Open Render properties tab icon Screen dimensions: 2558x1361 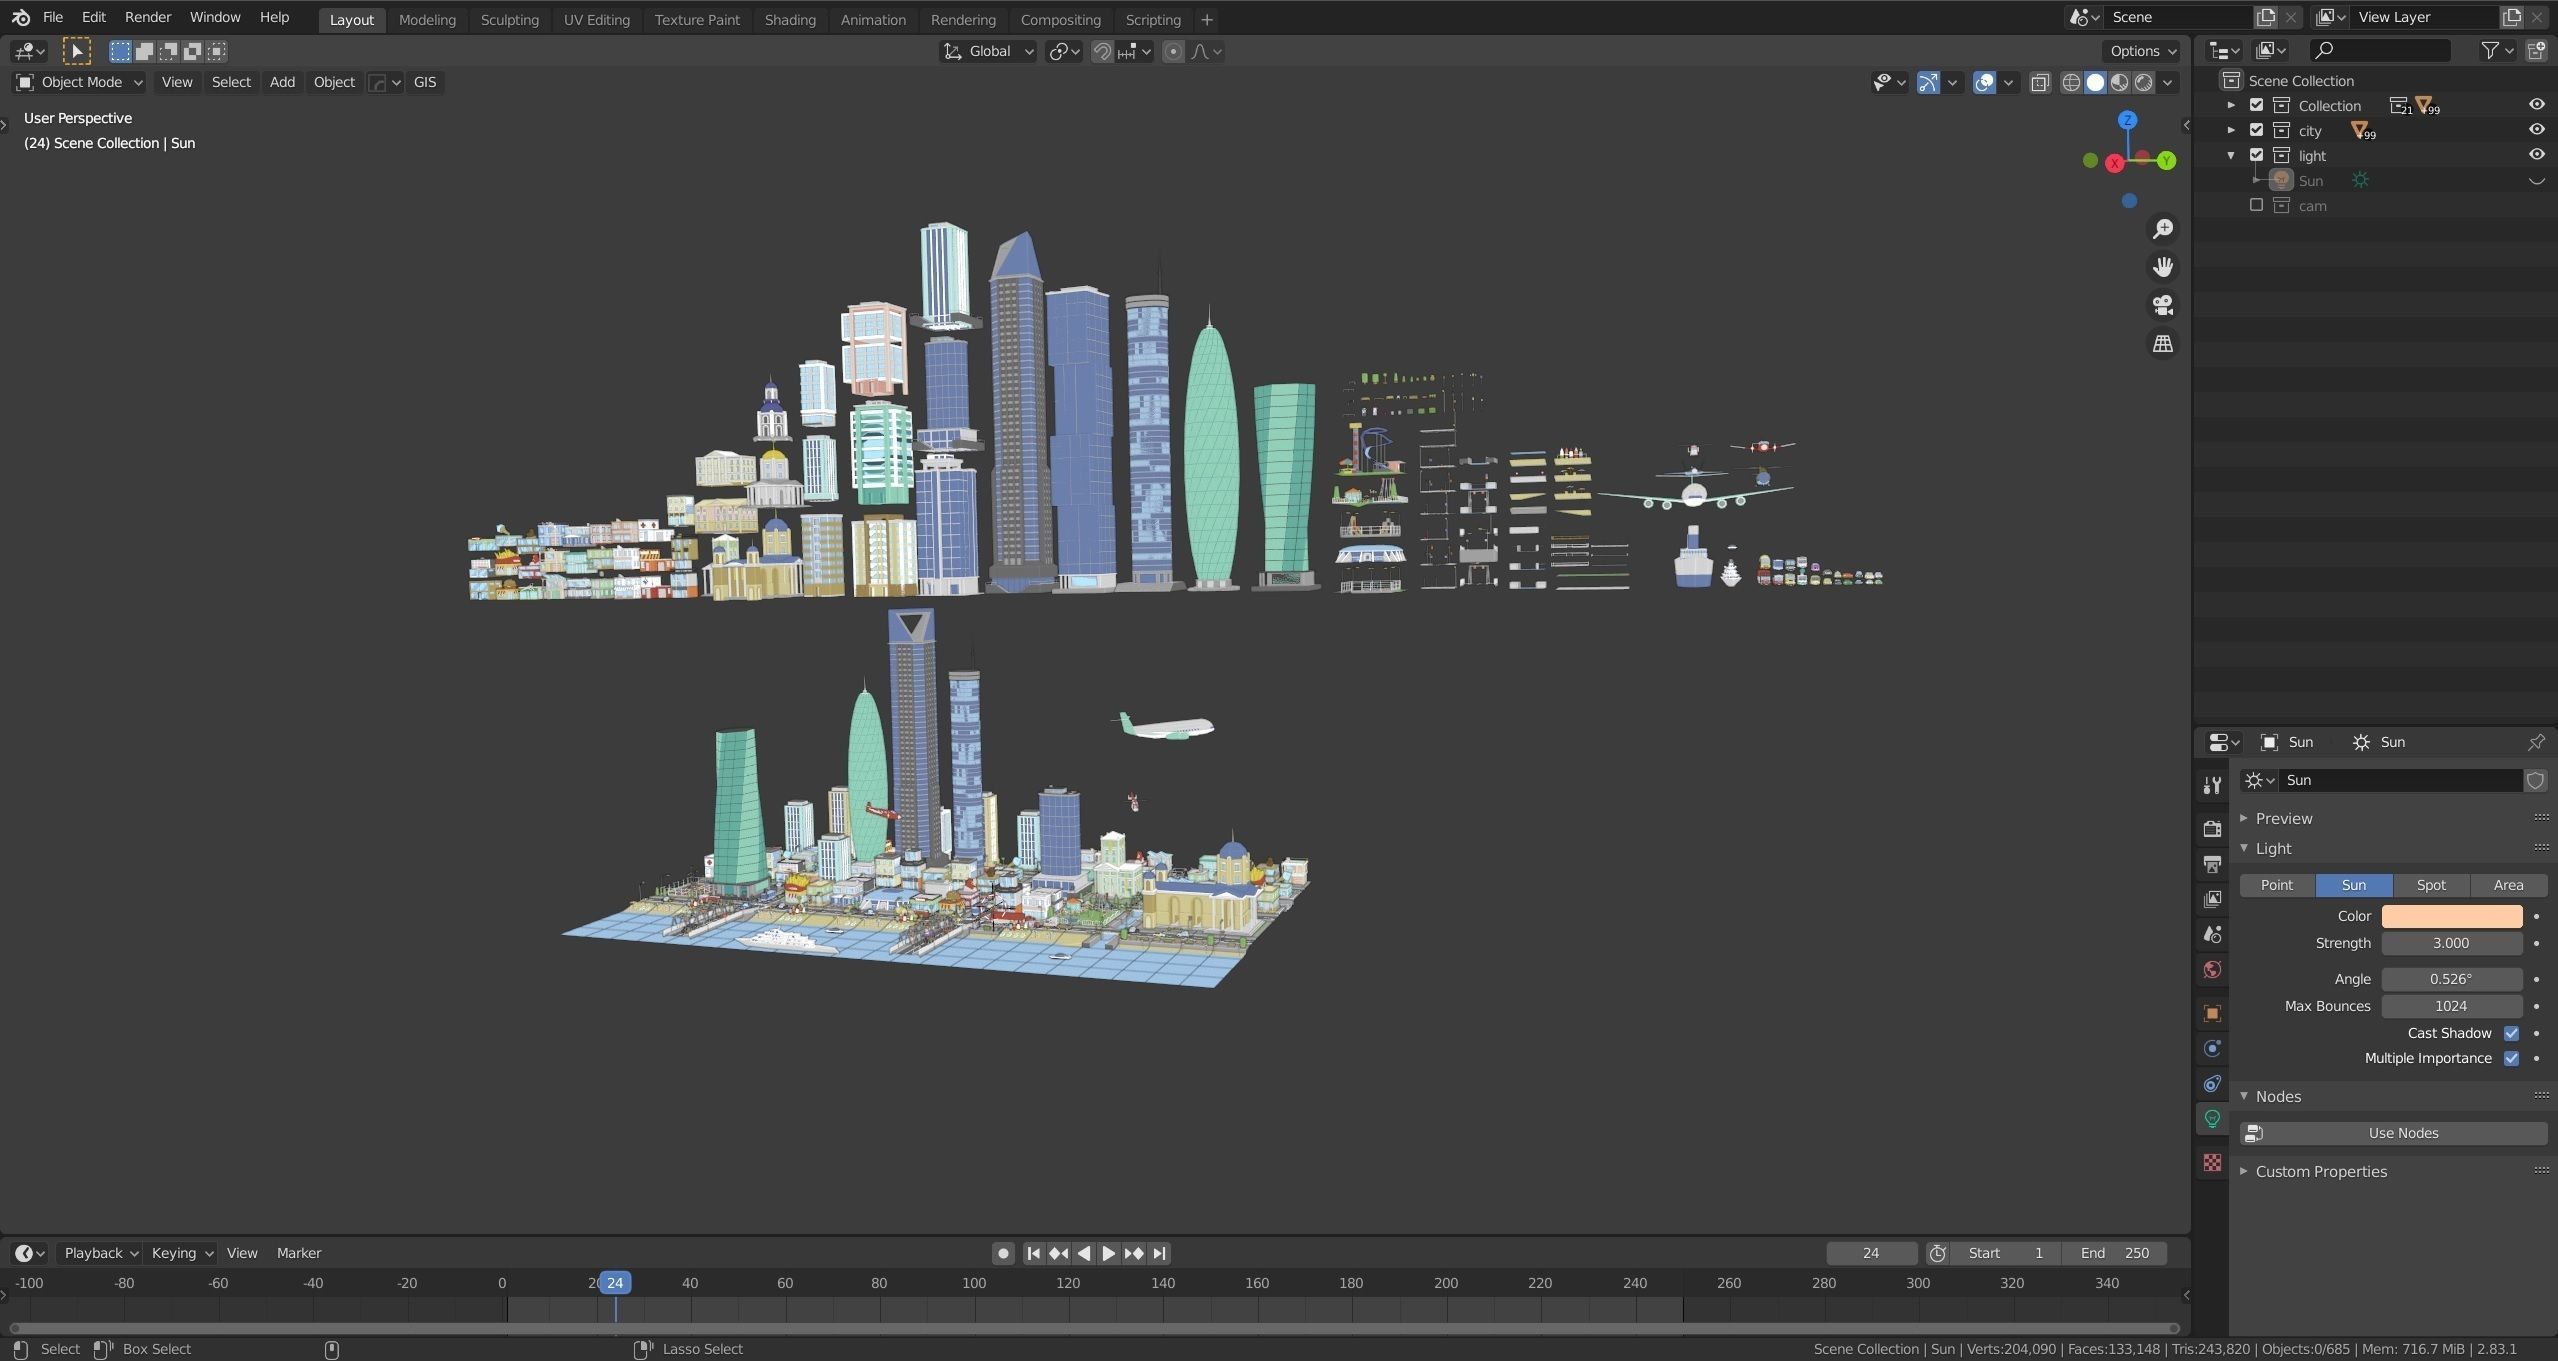pos(2212,828)
